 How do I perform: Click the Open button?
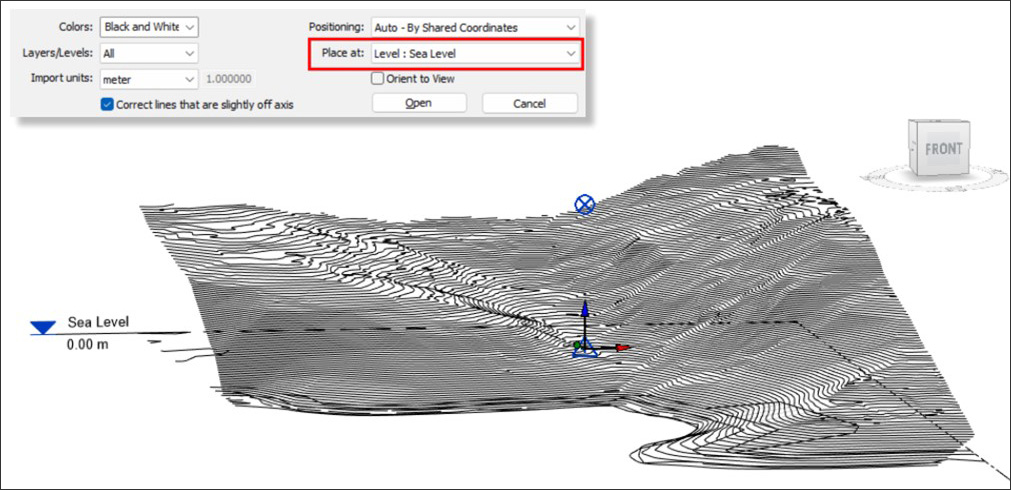[x=418, y=103]
